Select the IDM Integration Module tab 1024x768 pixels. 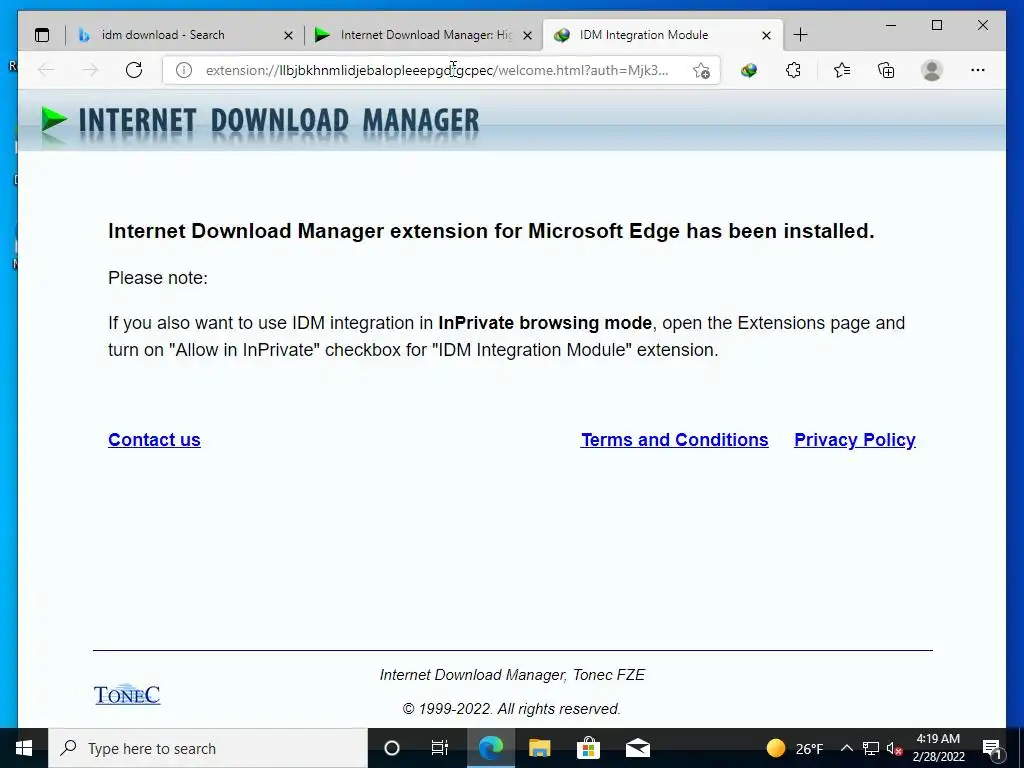663,35
